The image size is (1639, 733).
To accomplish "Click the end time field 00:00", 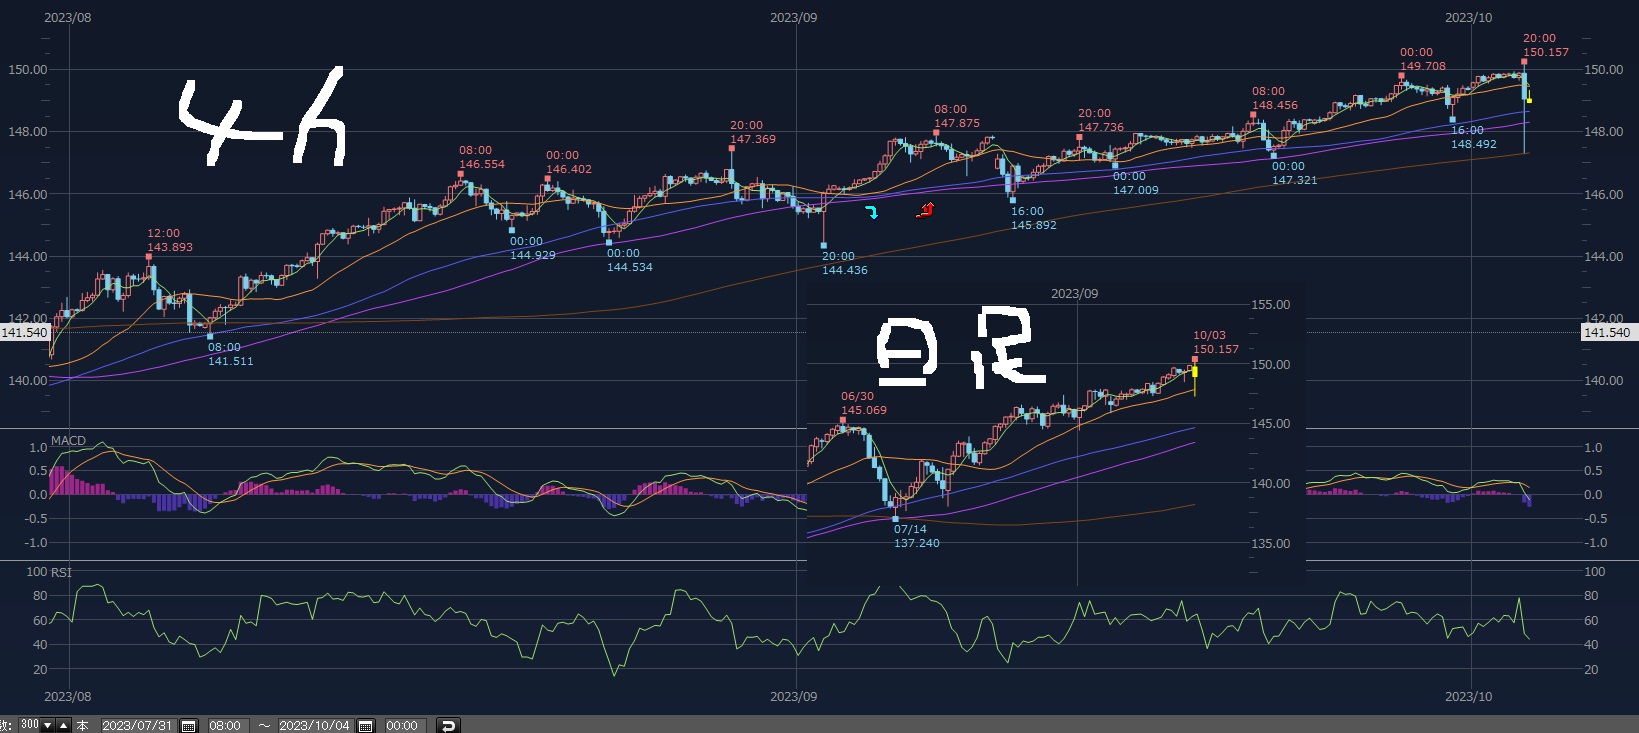I will (405, 726).
